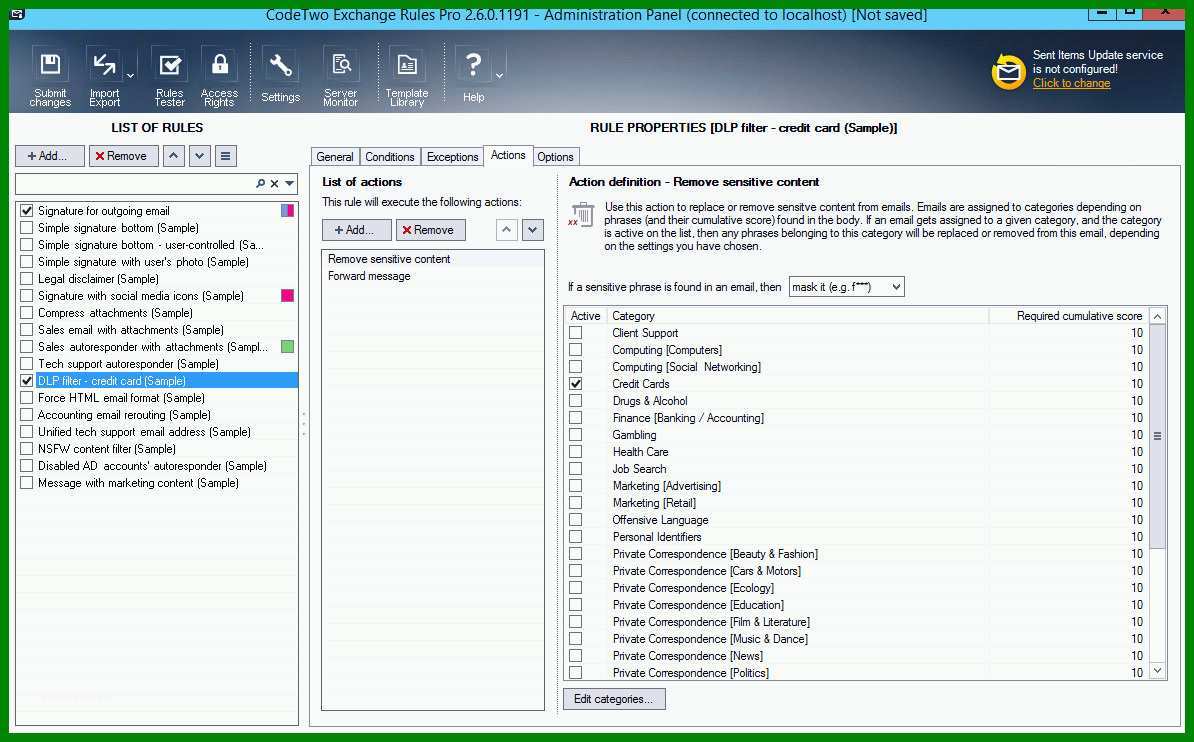Expand Import Export dropdown arrow
Screen dimensions: 1194x742
[130, 75]
